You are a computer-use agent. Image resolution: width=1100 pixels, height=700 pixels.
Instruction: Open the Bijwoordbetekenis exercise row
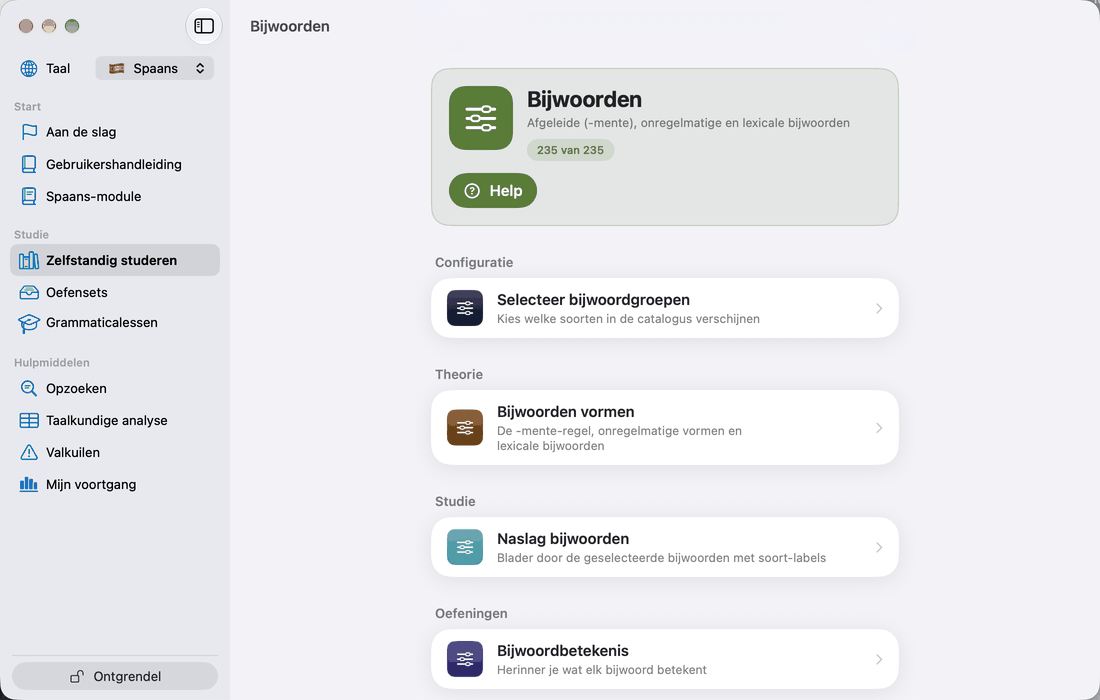[x=664, y=659]
